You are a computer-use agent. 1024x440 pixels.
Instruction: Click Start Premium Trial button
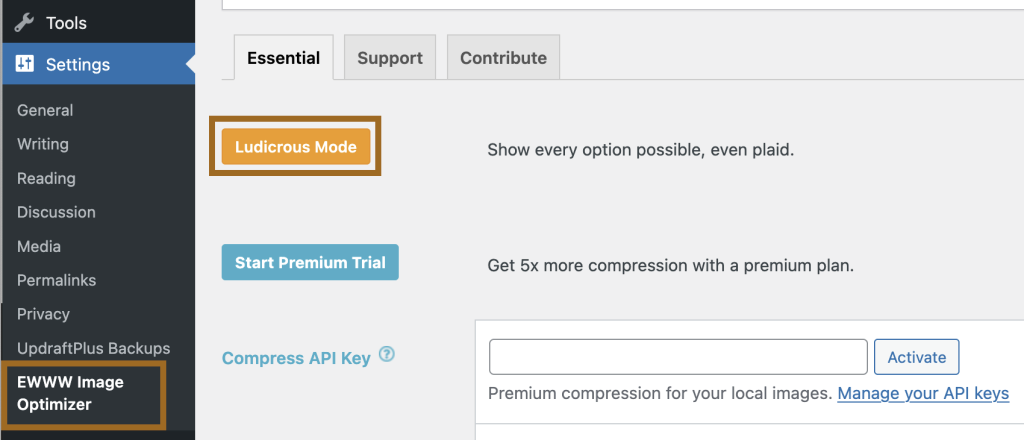click(x=309, y=263)
